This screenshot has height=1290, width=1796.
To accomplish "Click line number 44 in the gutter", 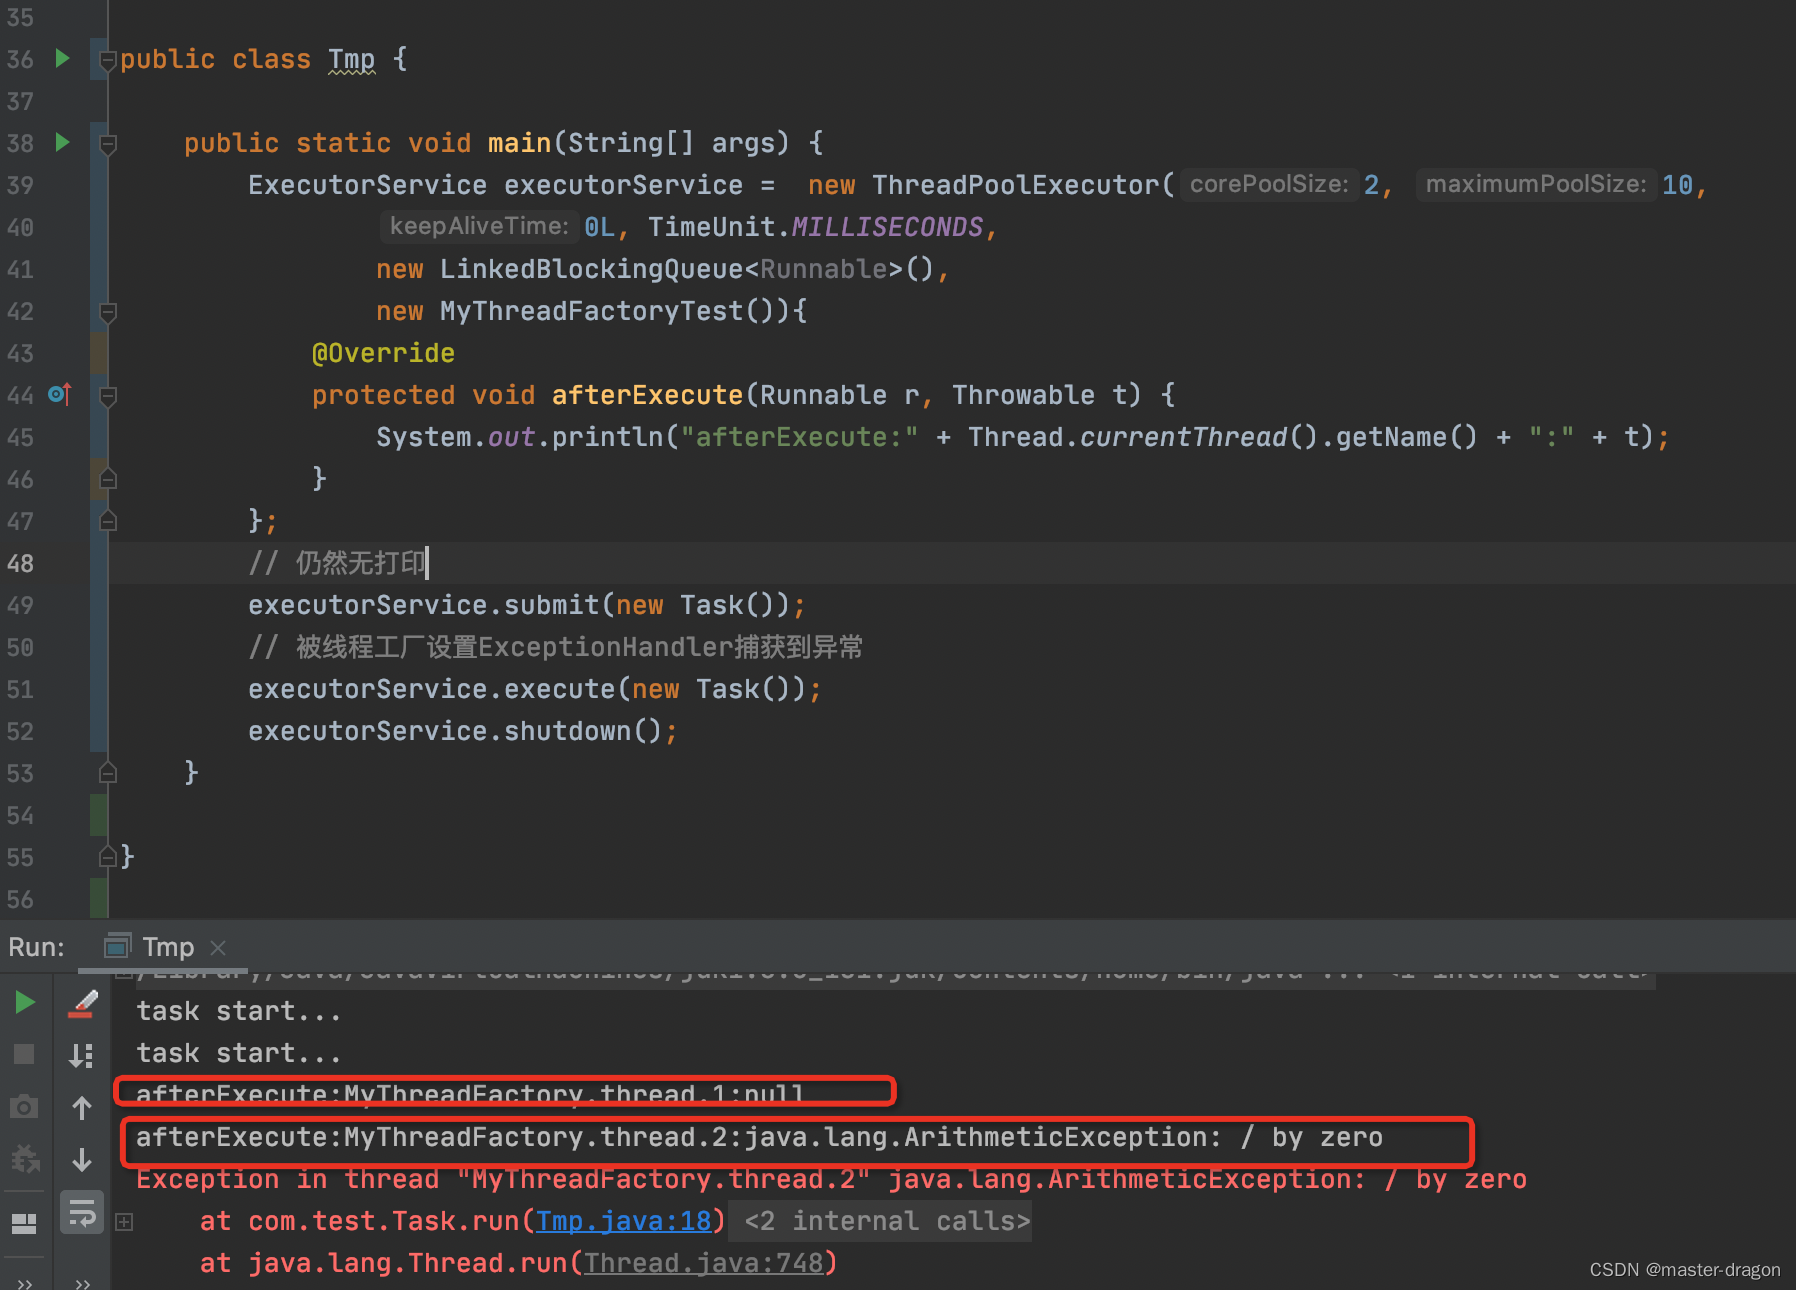I will point(20,395).
